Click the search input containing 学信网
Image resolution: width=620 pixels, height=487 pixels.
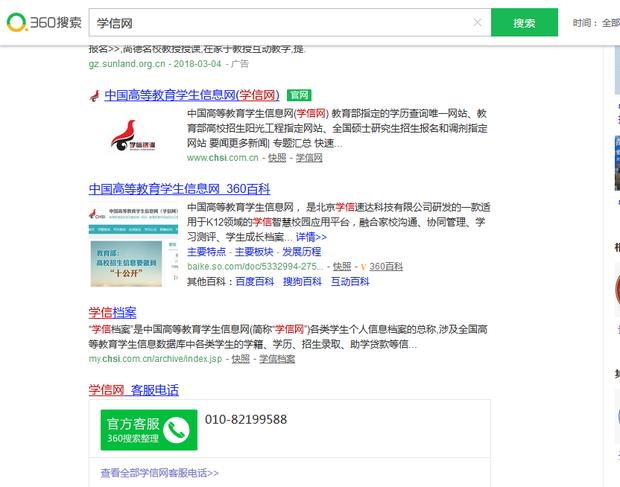click(280, 23)
